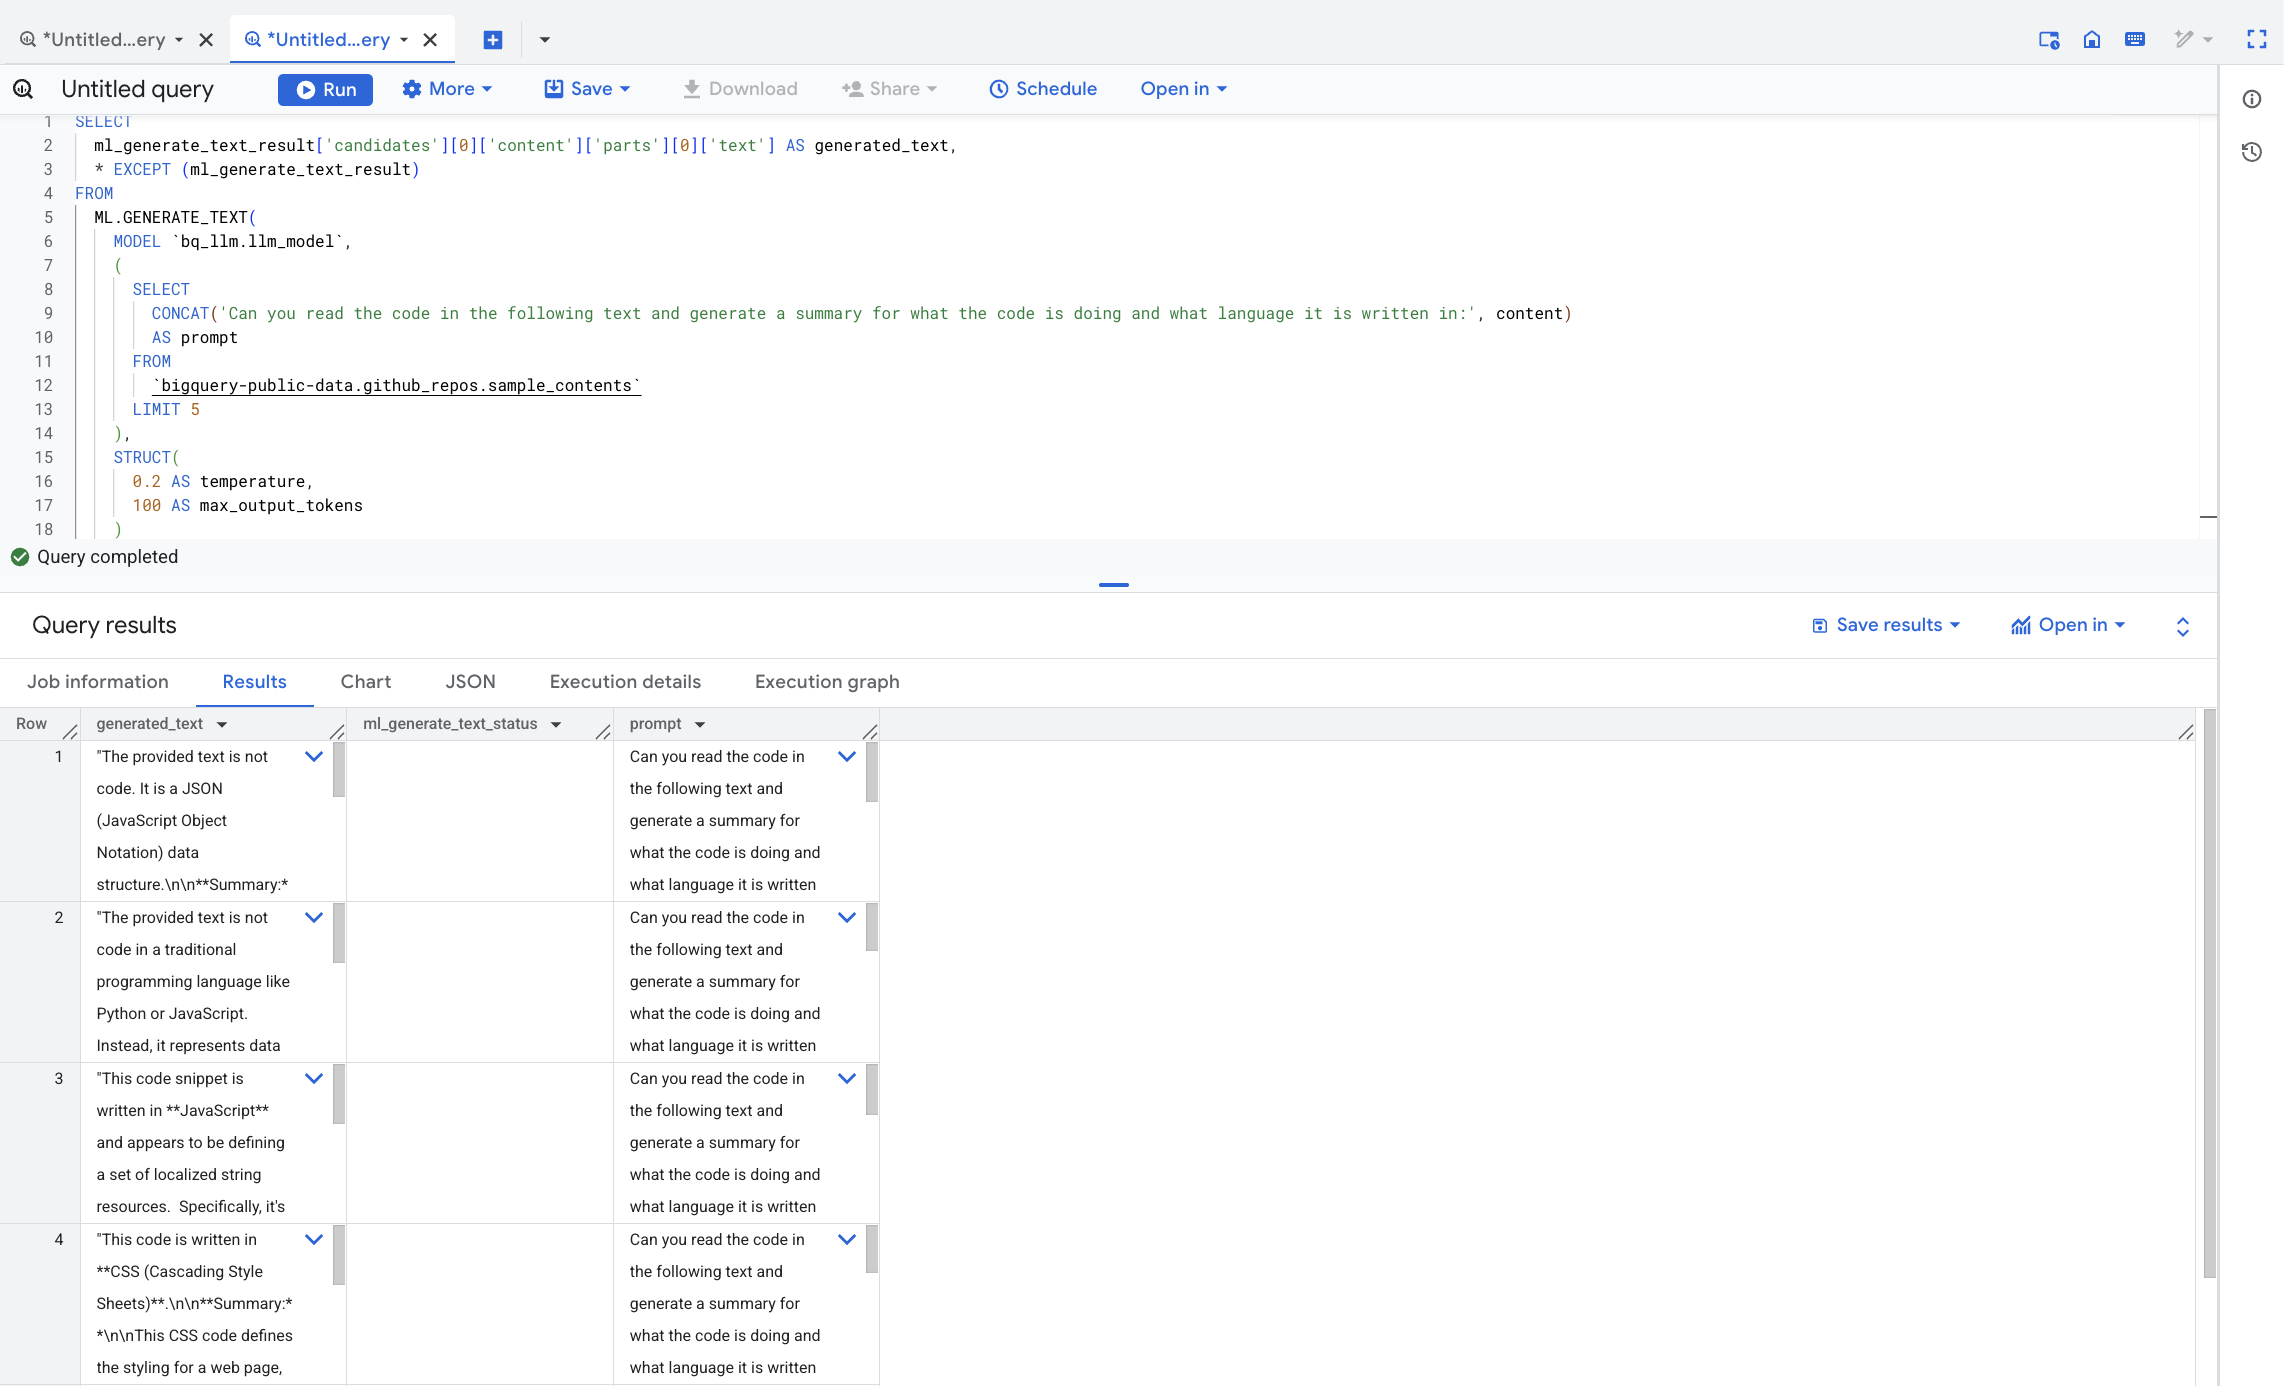Click the 'Untitled query' title
Screen dimensions: 2284x1386
click(138, 89)
